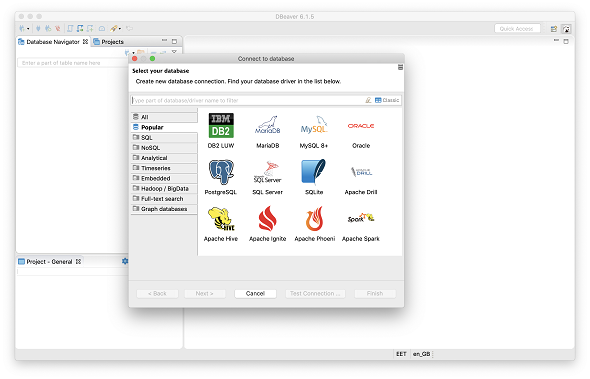Screen dimensions: 590x379
Task: Choose the Apache Hive driver
Action: coord(221,224)
